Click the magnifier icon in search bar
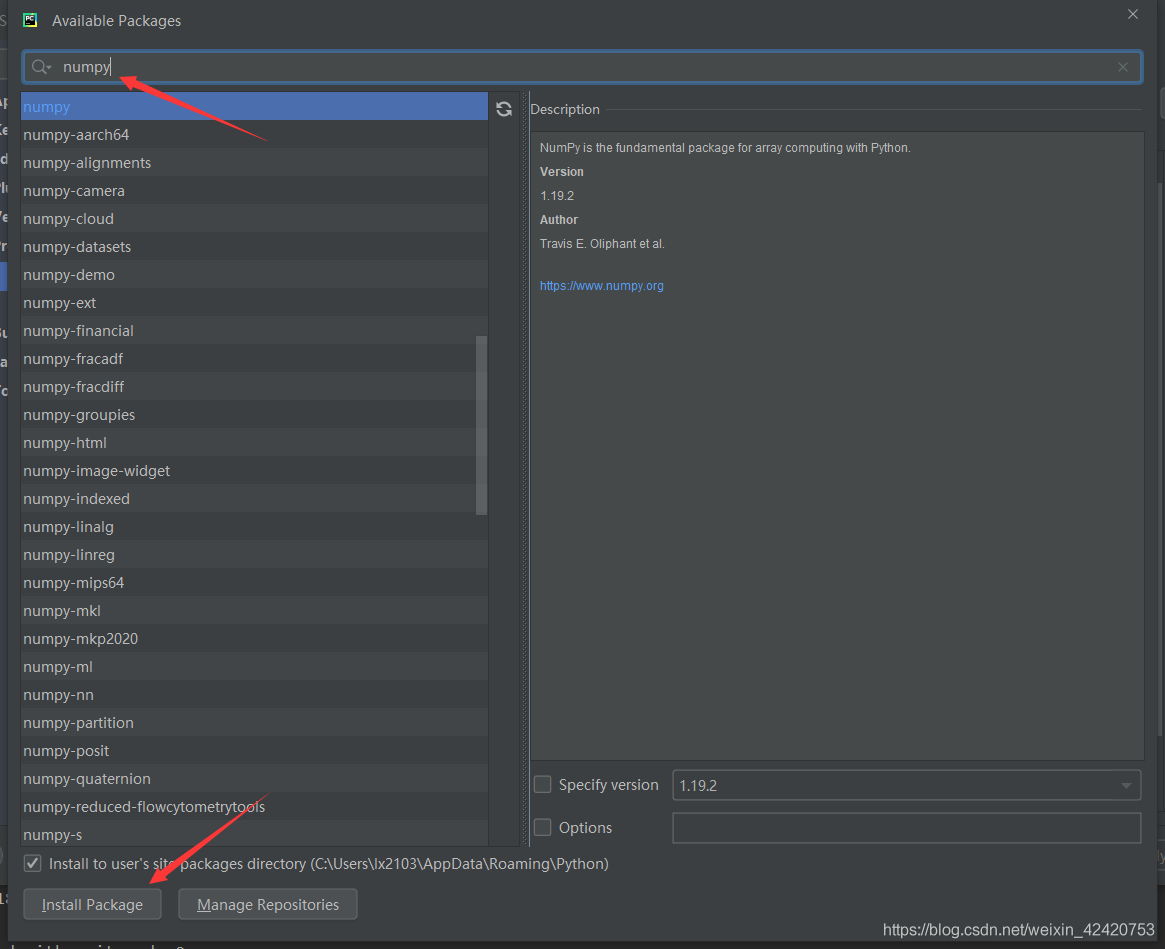This screenshot has width=1165, height=949. [40, 66]
